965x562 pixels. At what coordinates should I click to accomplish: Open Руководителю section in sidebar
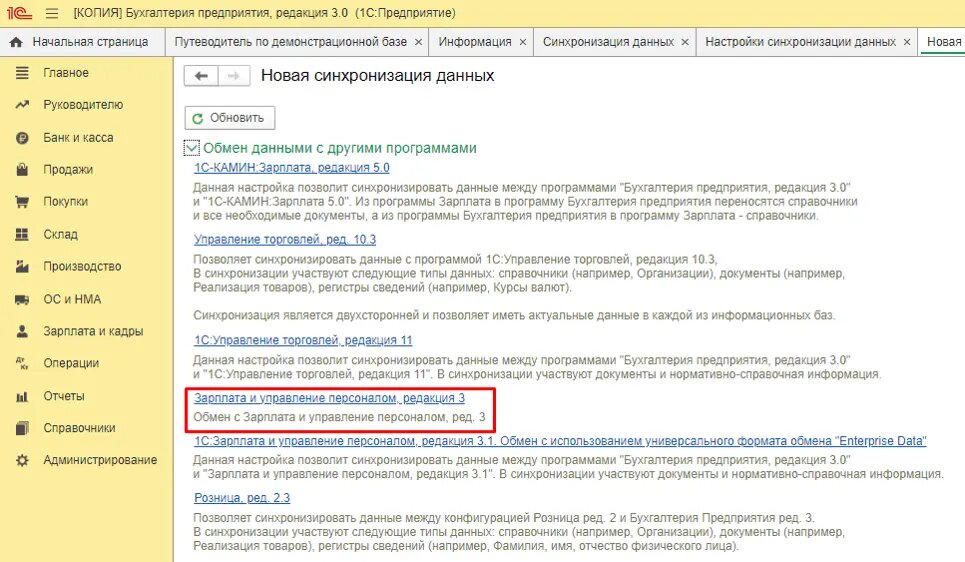(x=83, y=105)
